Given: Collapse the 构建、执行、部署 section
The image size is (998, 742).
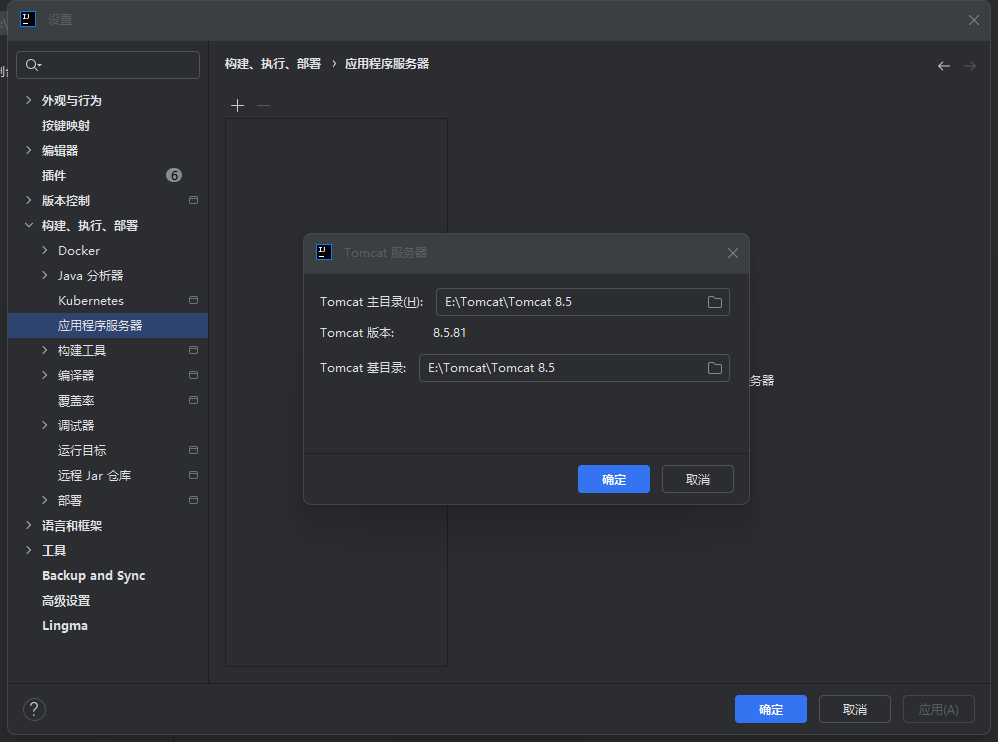Looking at the screenshot, I should coord(29,226).
